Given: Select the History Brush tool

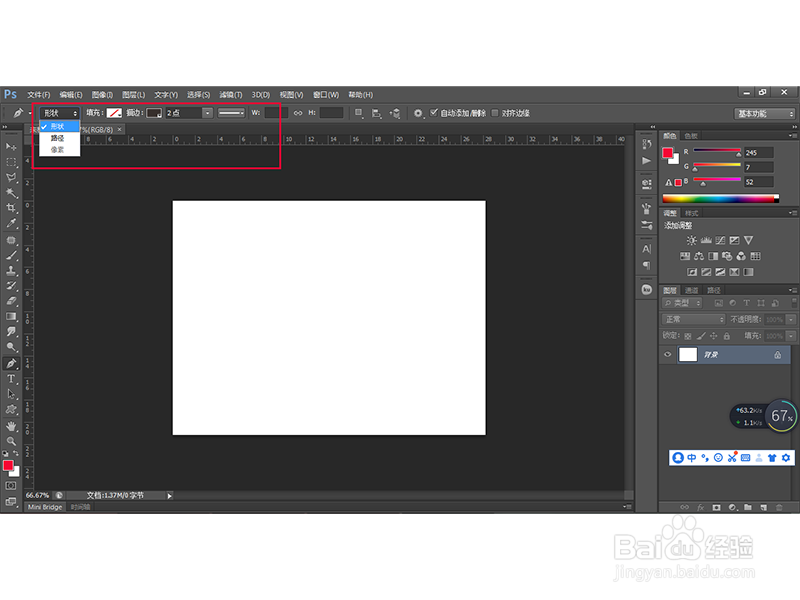Looking at the screenshot, I should 11,286.
